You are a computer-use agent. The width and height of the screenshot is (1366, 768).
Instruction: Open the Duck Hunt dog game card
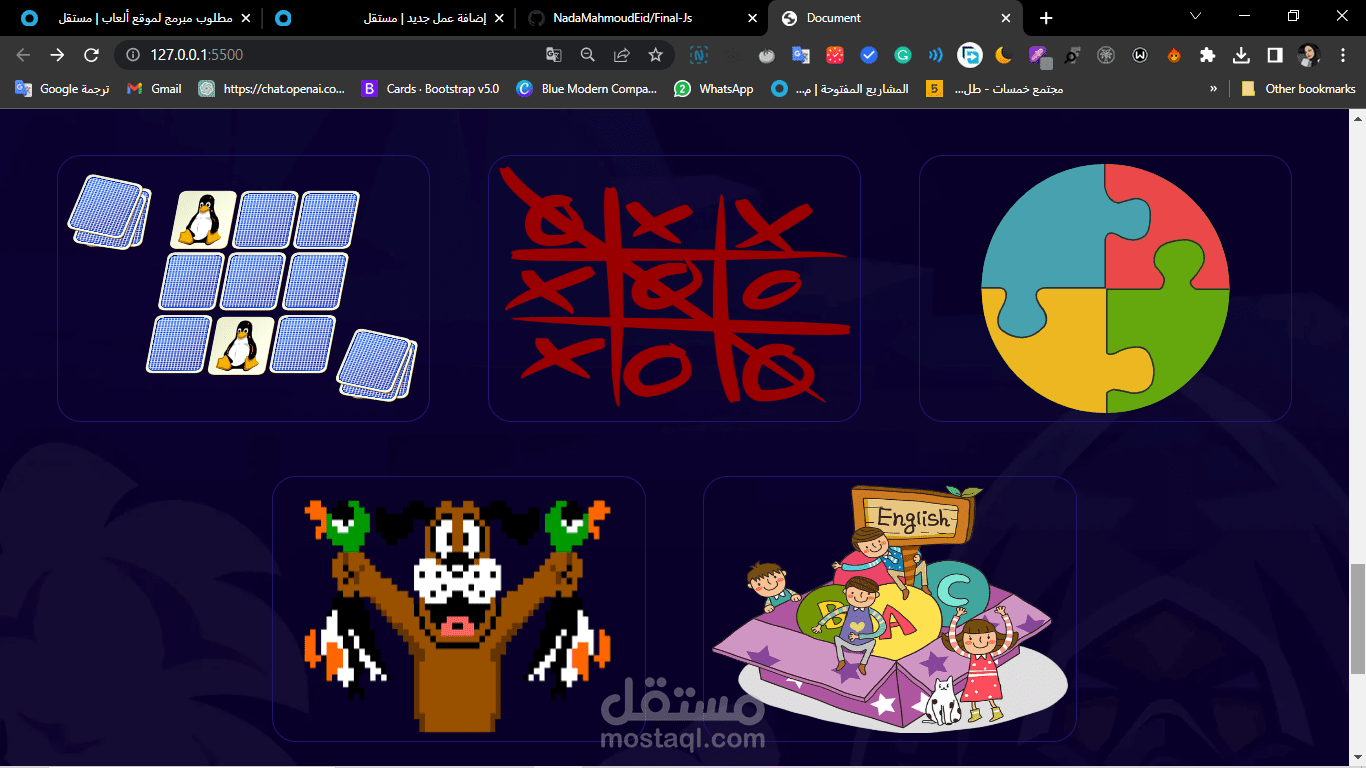point(459,609)
